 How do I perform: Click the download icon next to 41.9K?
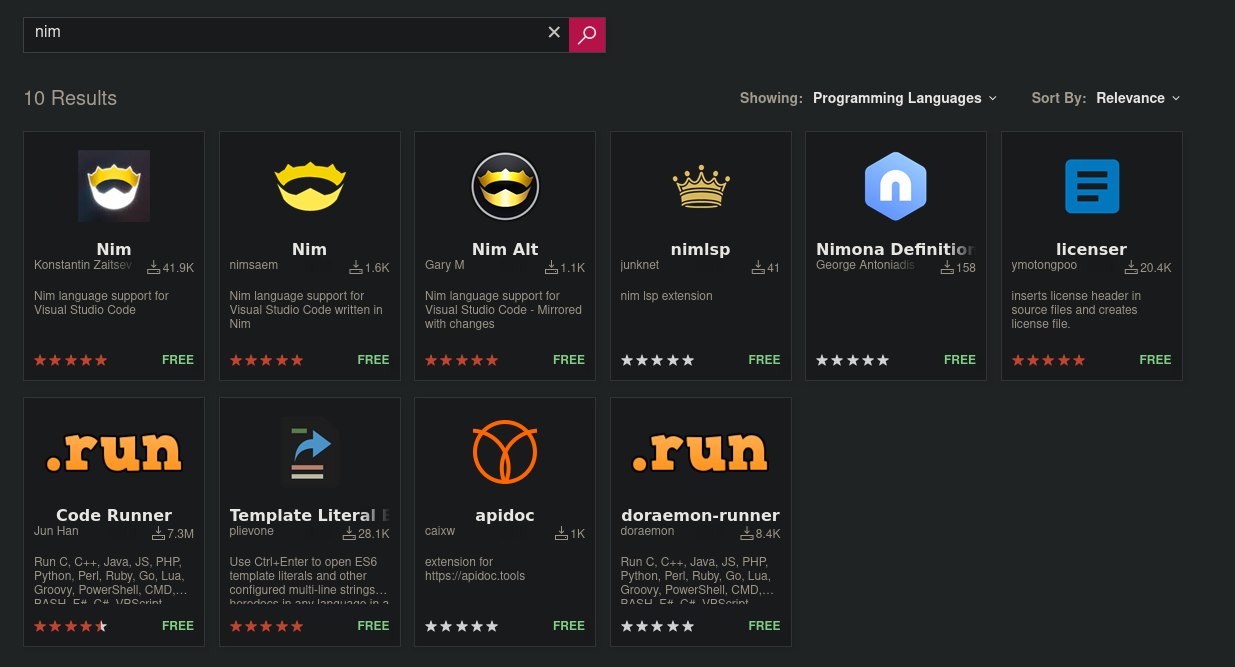pyautogui.click(x=154, y=268)
